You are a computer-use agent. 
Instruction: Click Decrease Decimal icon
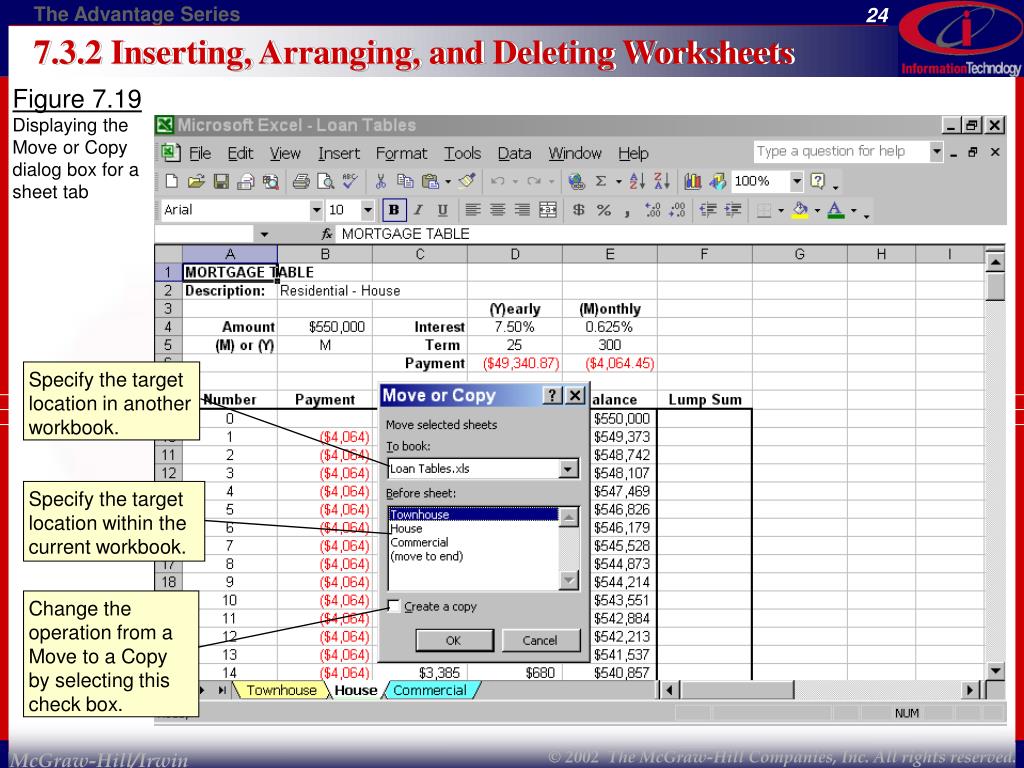pyautogui.click(x=677, y=210)
